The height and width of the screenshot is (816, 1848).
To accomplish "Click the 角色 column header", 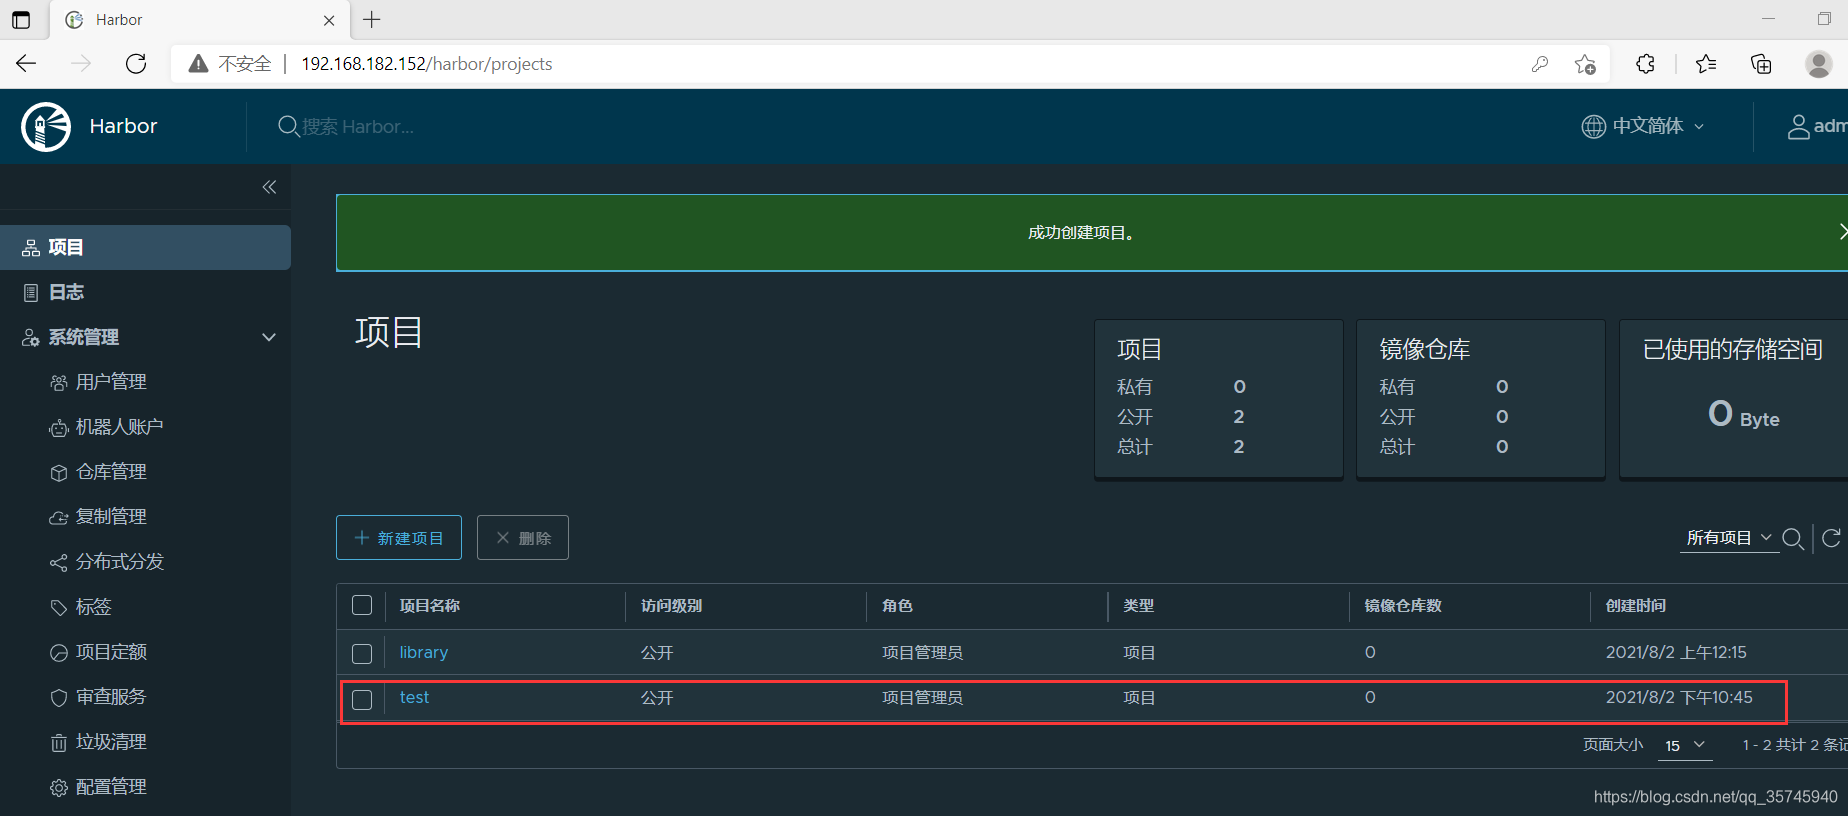I will coord(897,606).
